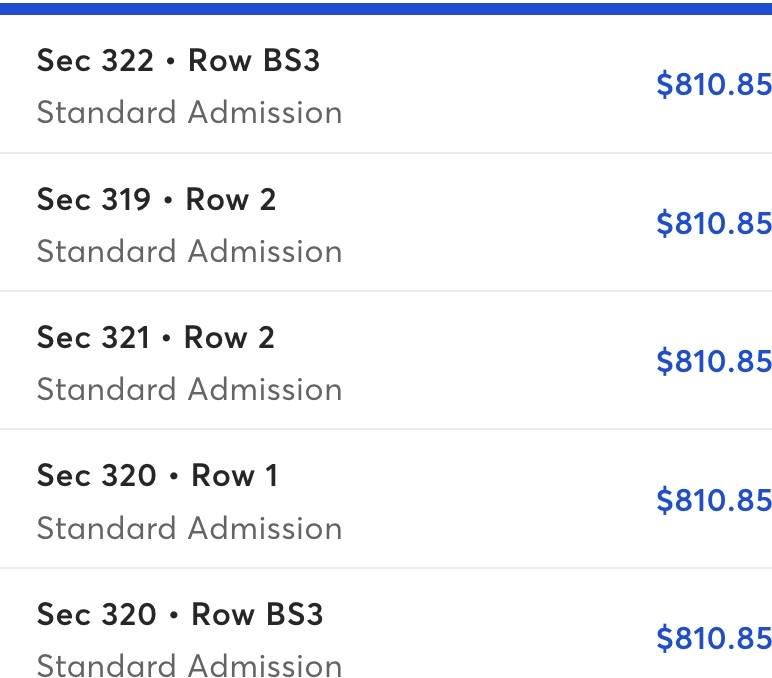772x678 pixels.
Task: Click the $810.85 price for Sec 322
Action: coord(713,85)
